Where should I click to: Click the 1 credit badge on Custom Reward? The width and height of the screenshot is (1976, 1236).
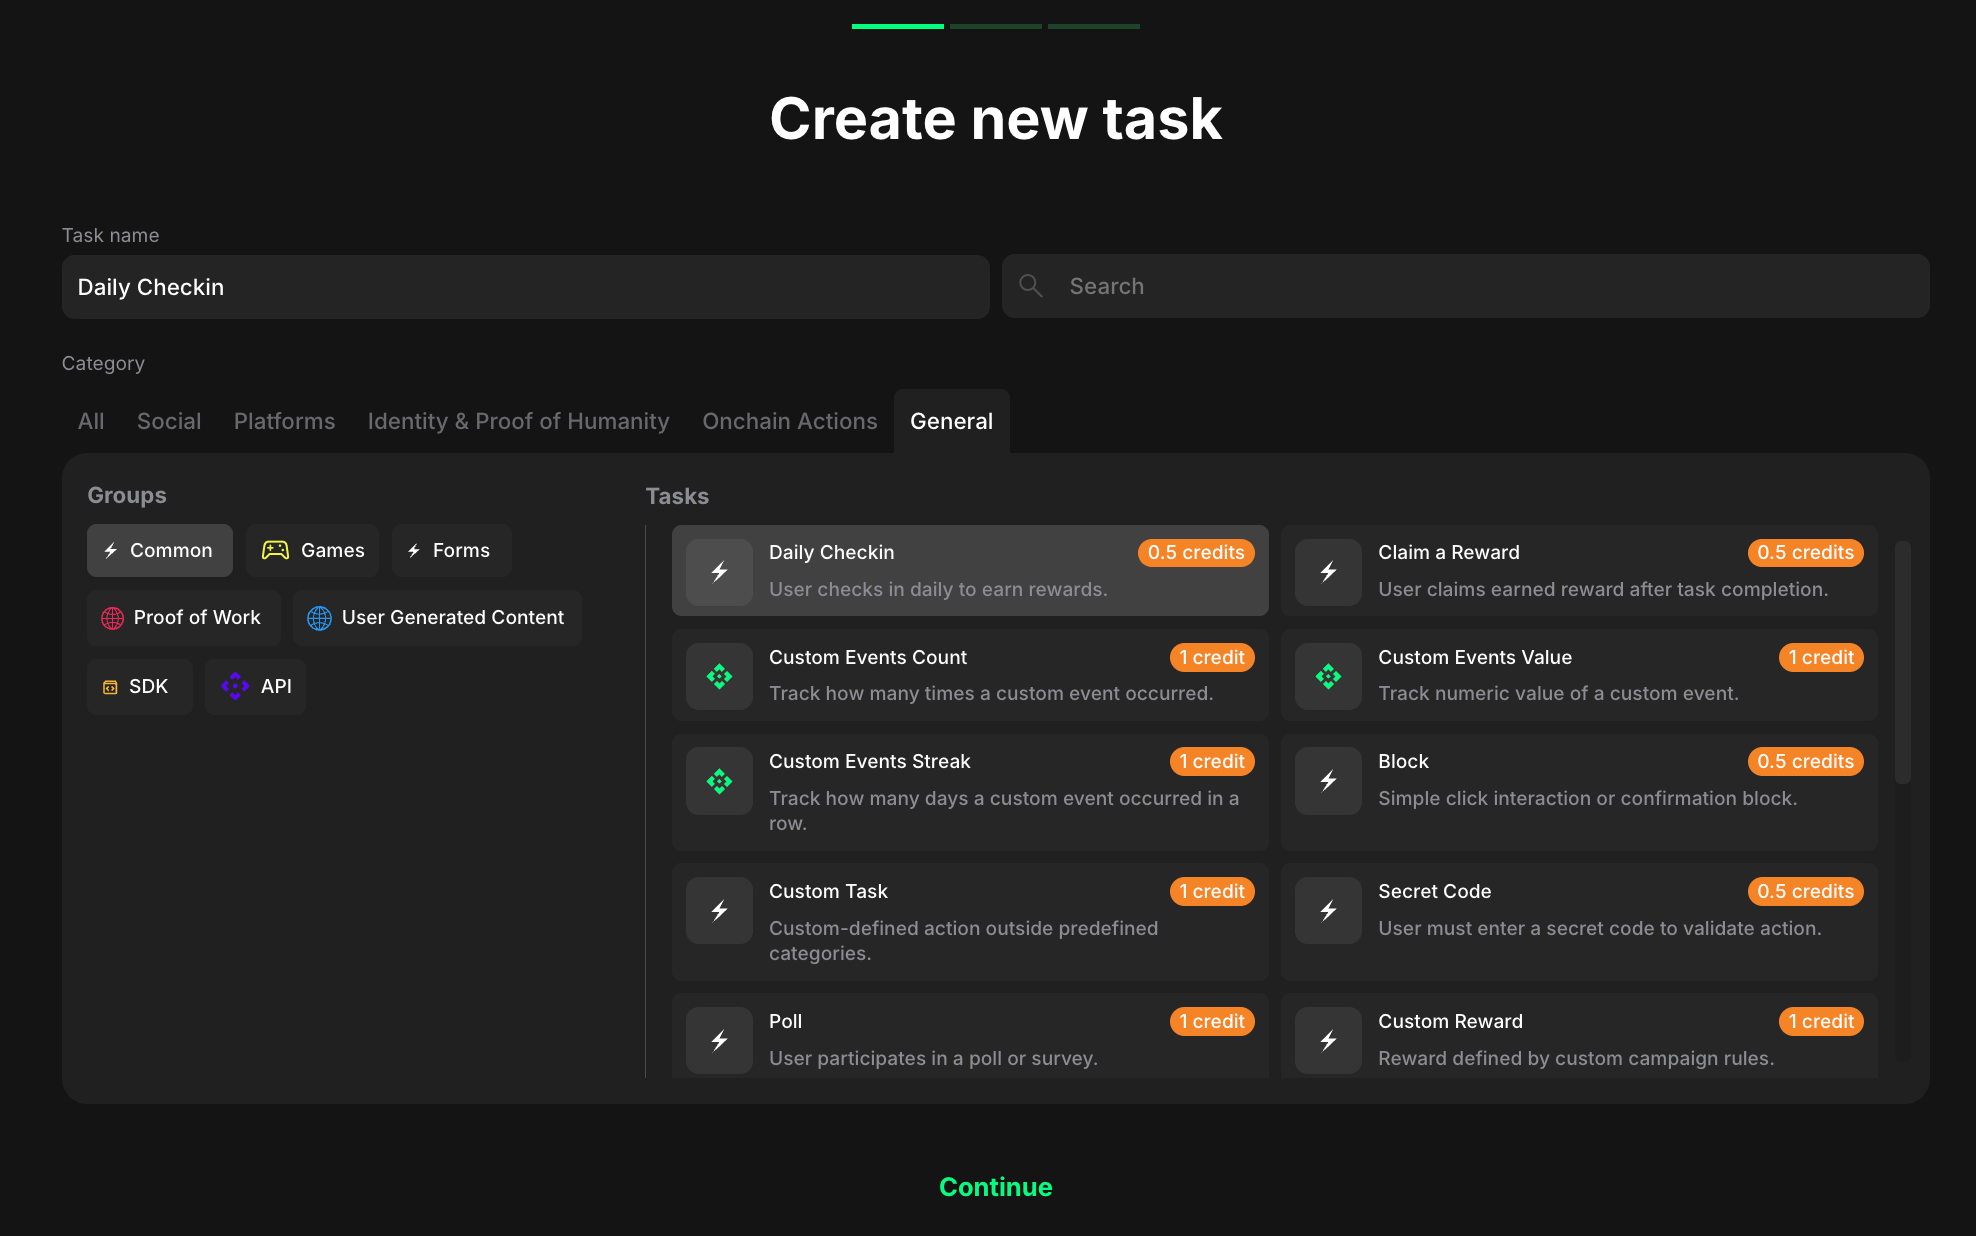pyautogui.click(x=1821, y=1021)
